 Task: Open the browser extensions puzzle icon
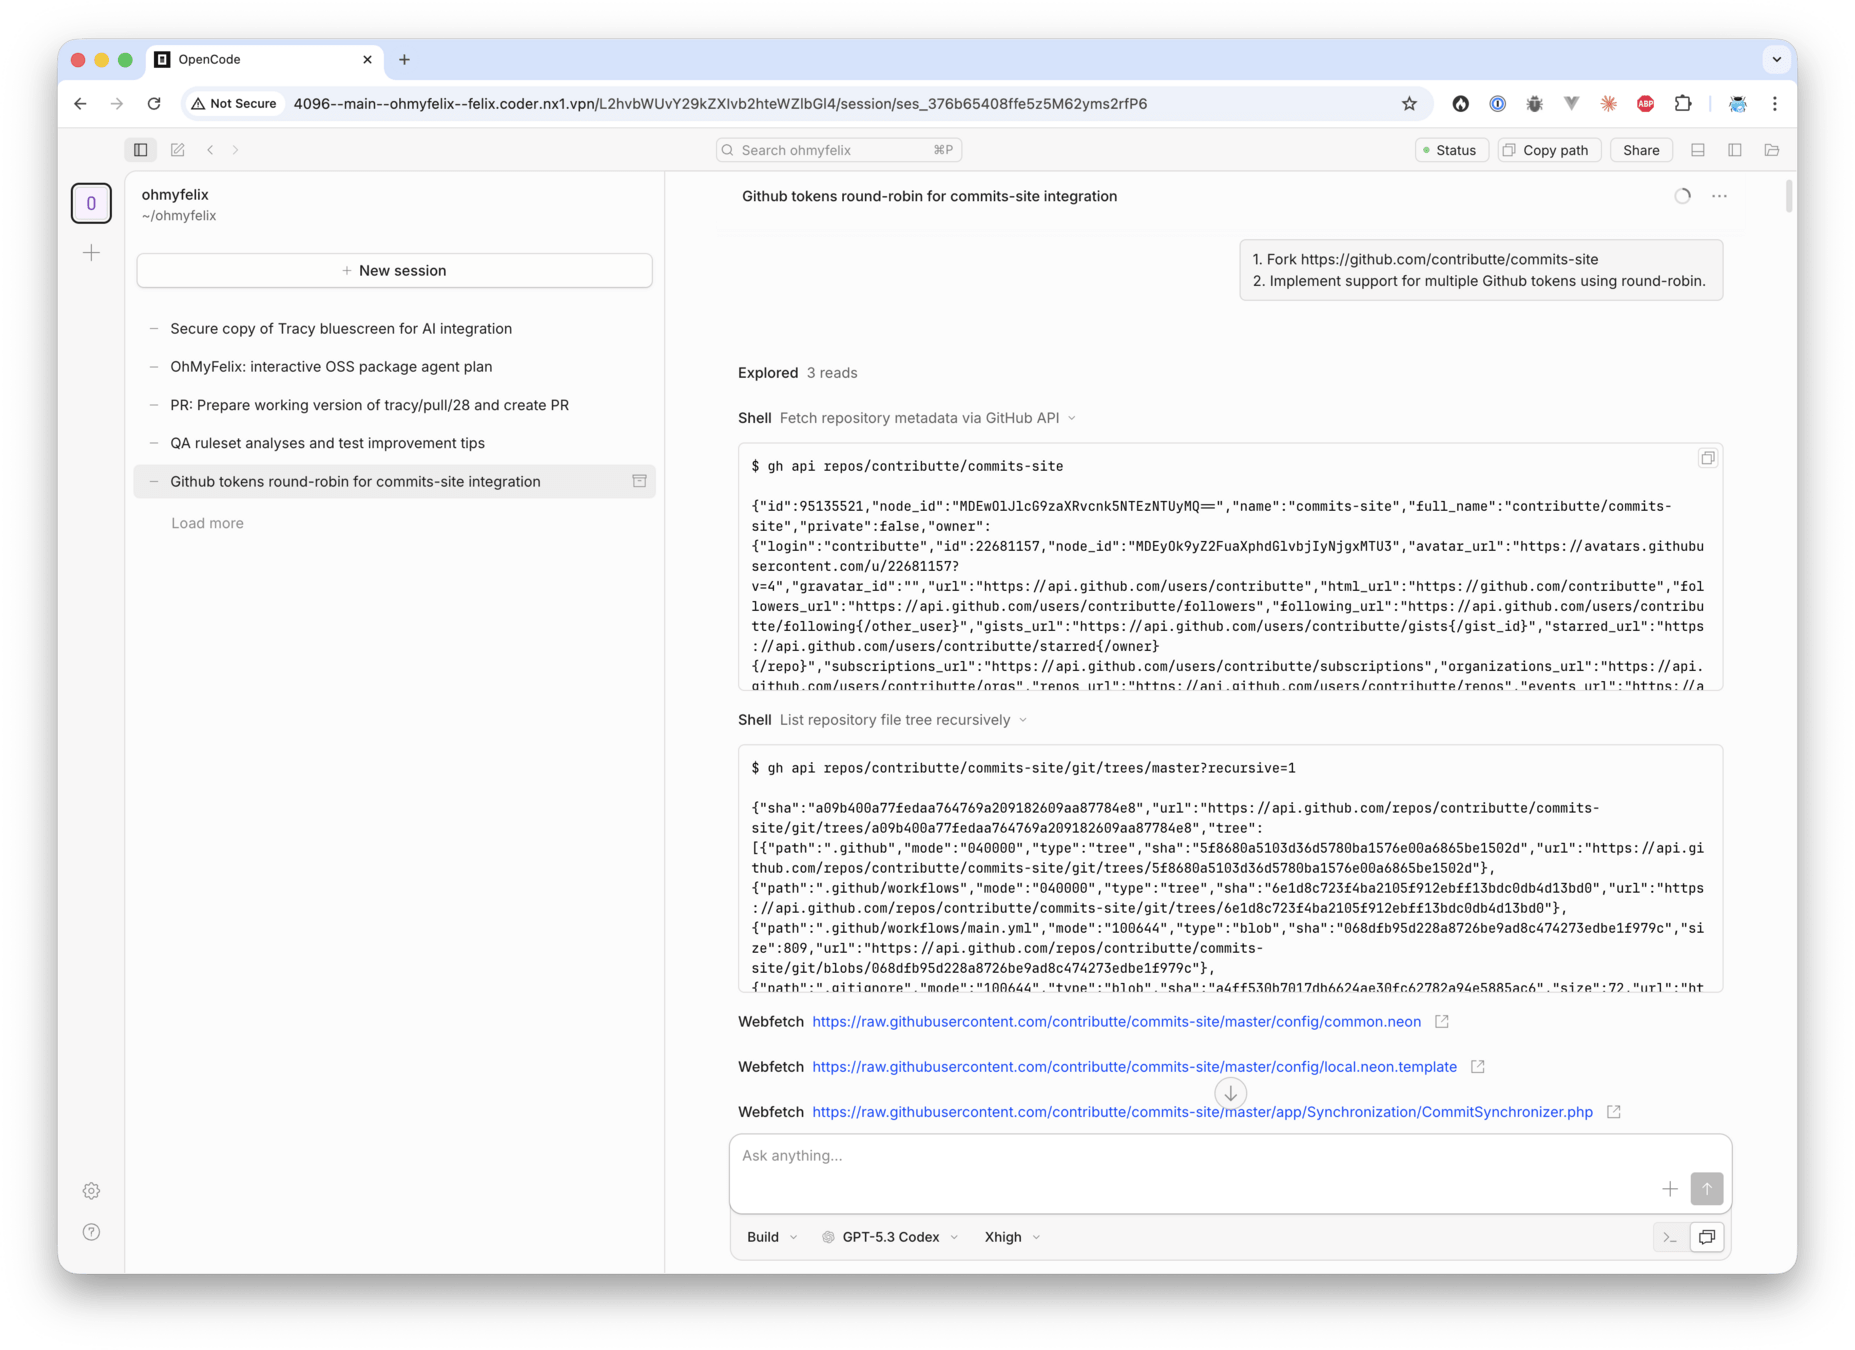coord(1683,104)
